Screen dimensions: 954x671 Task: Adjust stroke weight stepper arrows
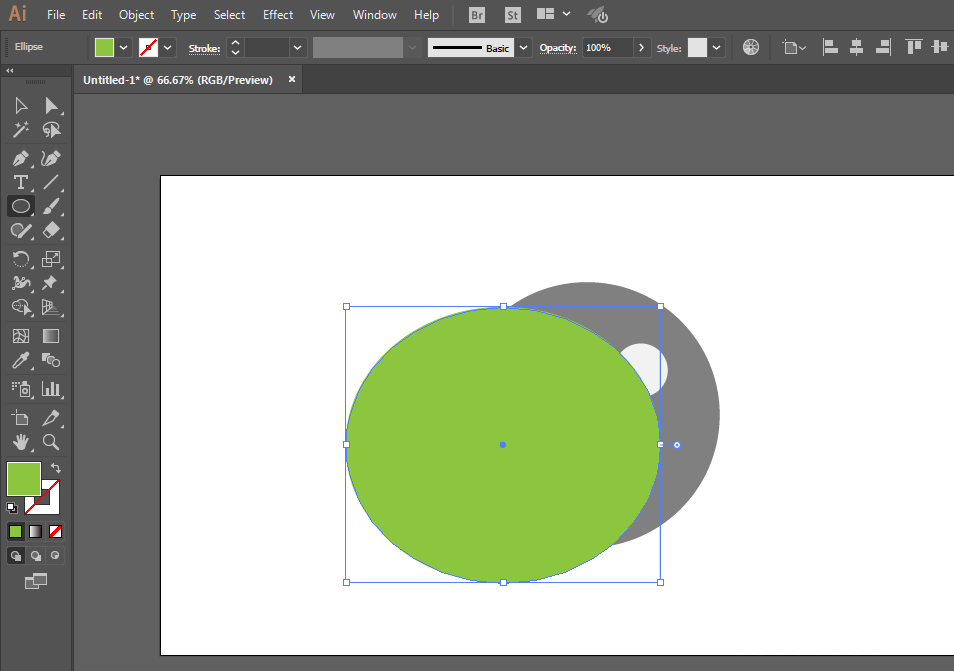point(235,47)
